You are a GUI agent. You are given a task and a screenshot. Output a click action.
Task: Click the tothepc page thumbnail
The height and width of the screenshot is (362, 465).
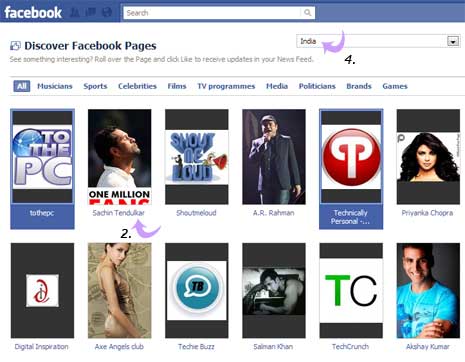(42, 157)
